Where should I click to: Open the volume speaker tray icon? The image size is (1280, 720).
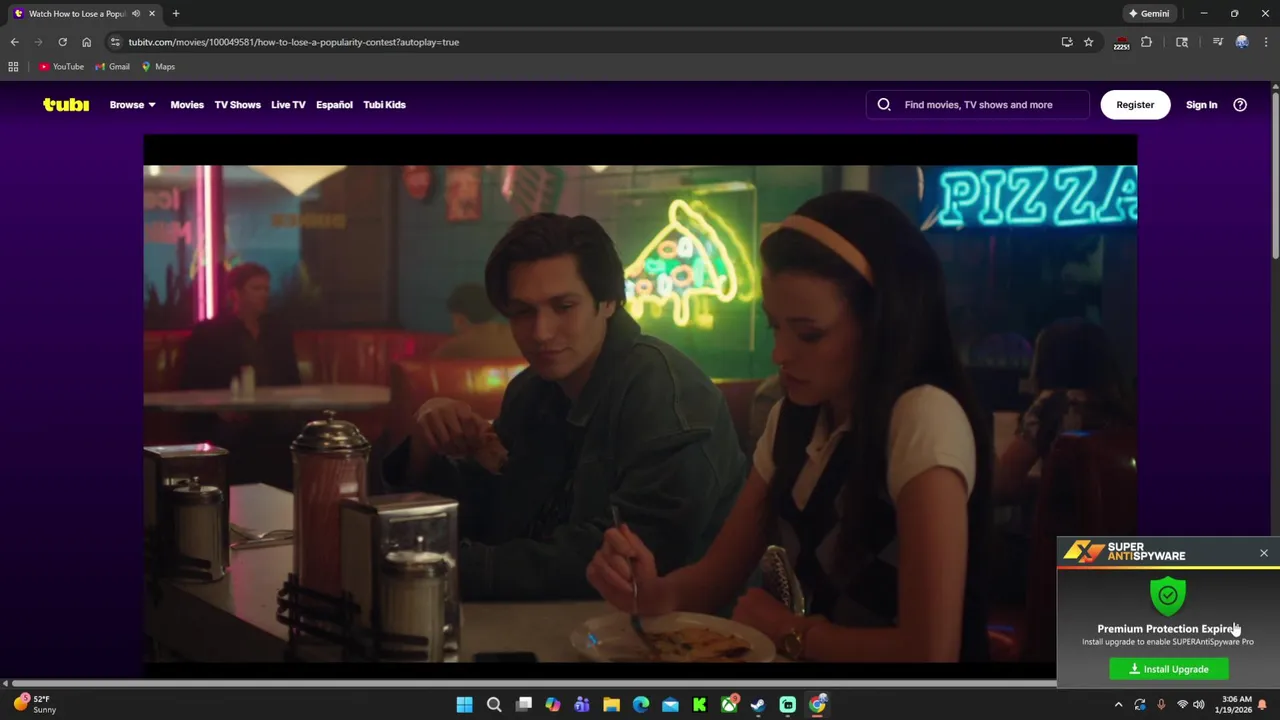(1199, 705)
